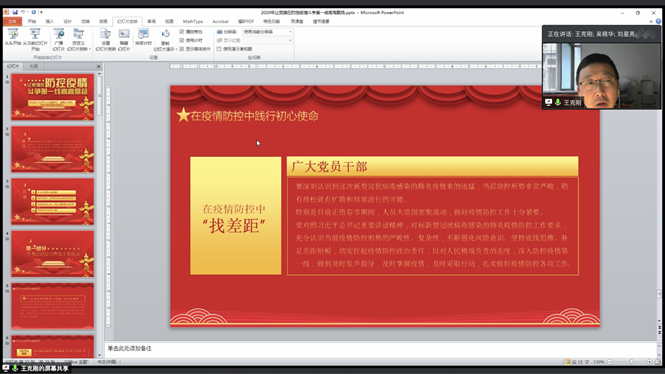Switch to the Outline (大纲) pane tab
665x374 pixels.
34,66
